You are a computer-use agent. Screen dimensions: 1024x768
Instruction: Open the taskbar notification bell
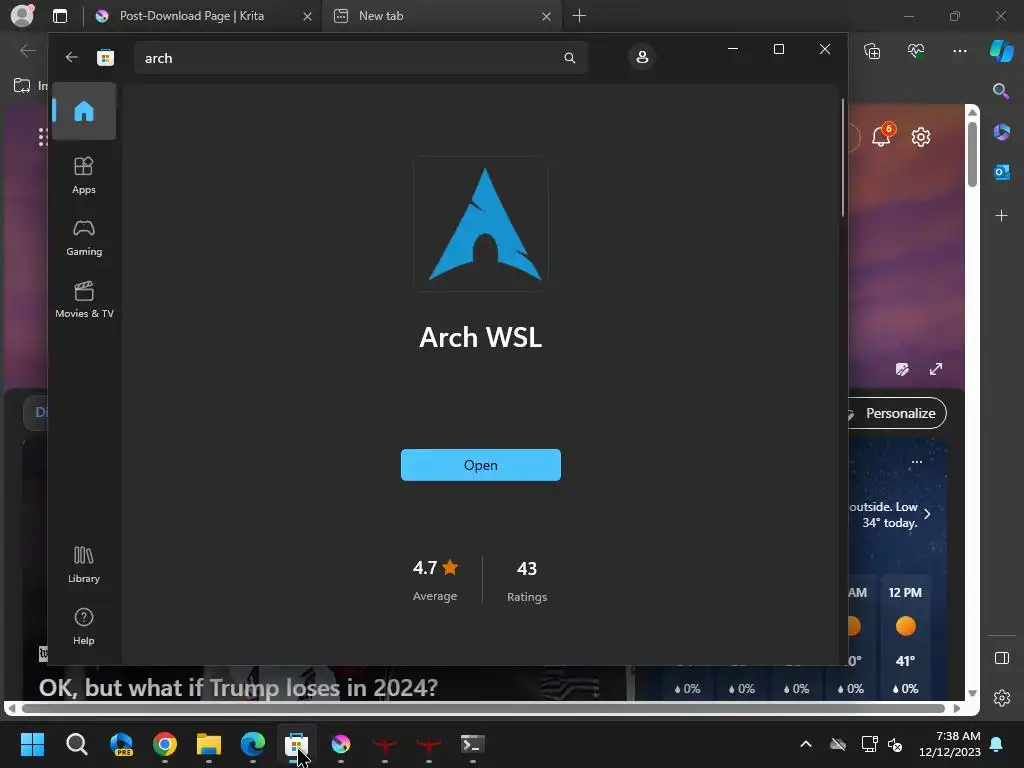(997, 744)
